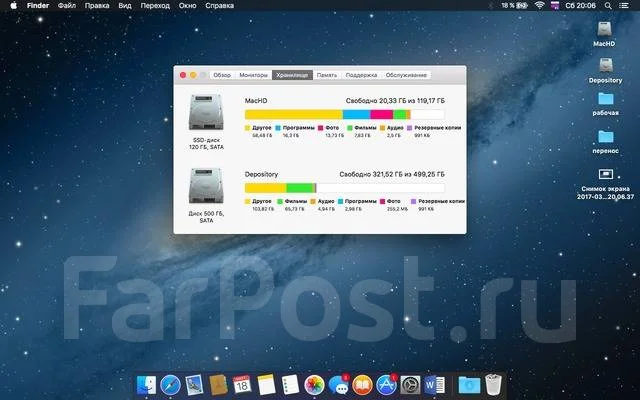Click yellow segment of MacHD storage bar
Viewport: 640px width, 400px height.
(293, 114)
